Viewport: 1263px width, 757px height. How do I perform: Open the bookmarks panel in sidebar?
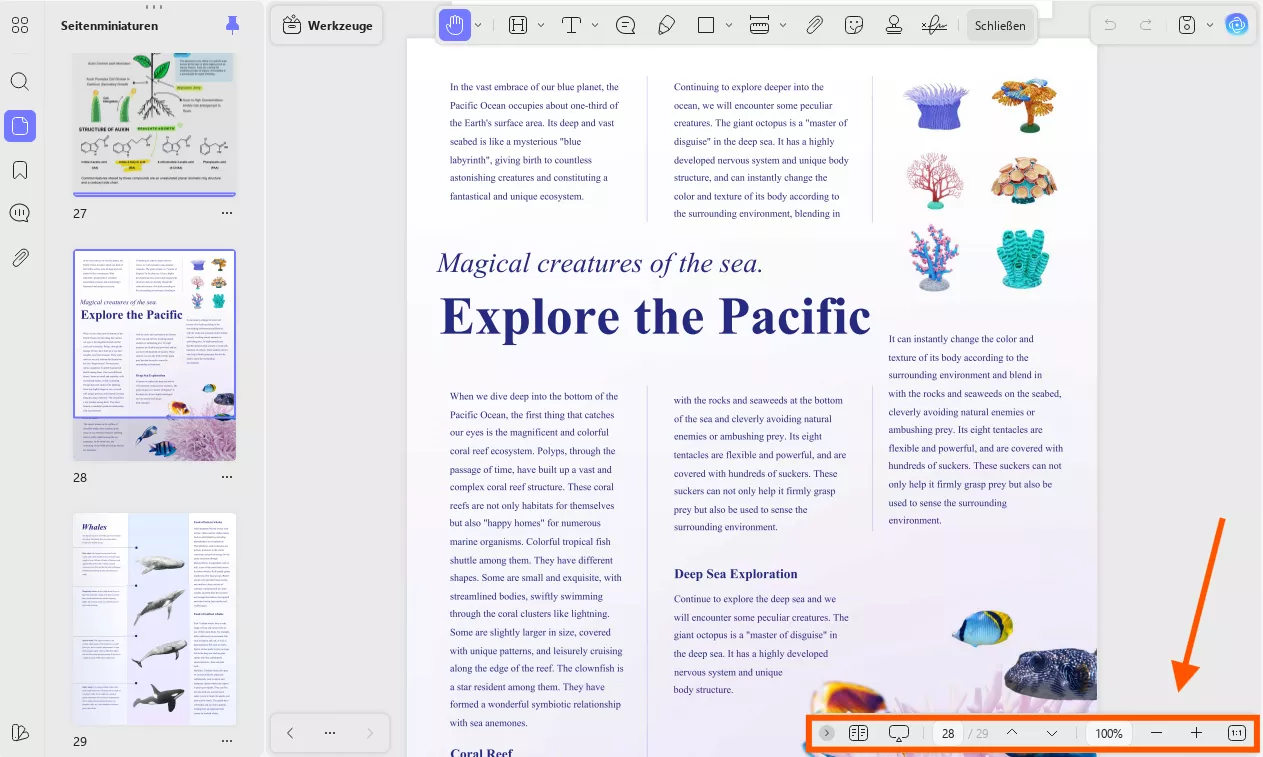click(20, 170)
